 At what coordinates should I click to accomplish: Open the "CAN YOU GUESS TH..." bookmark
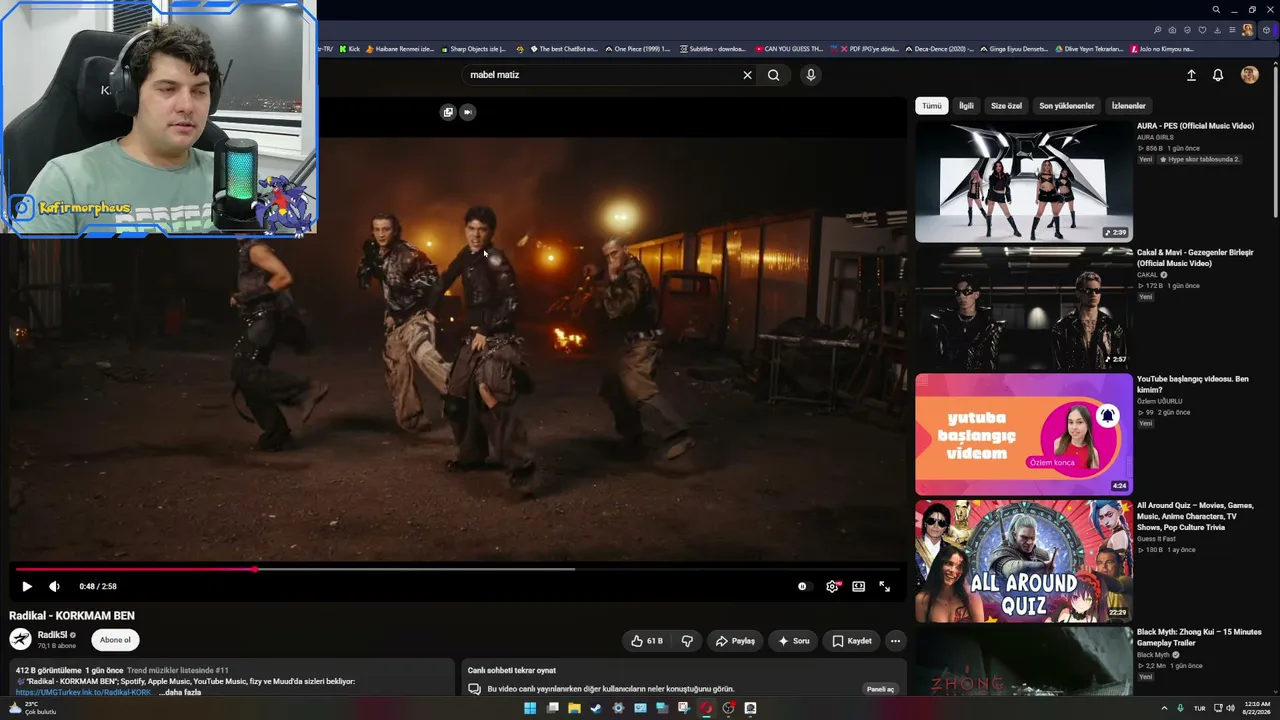[789, 49]
